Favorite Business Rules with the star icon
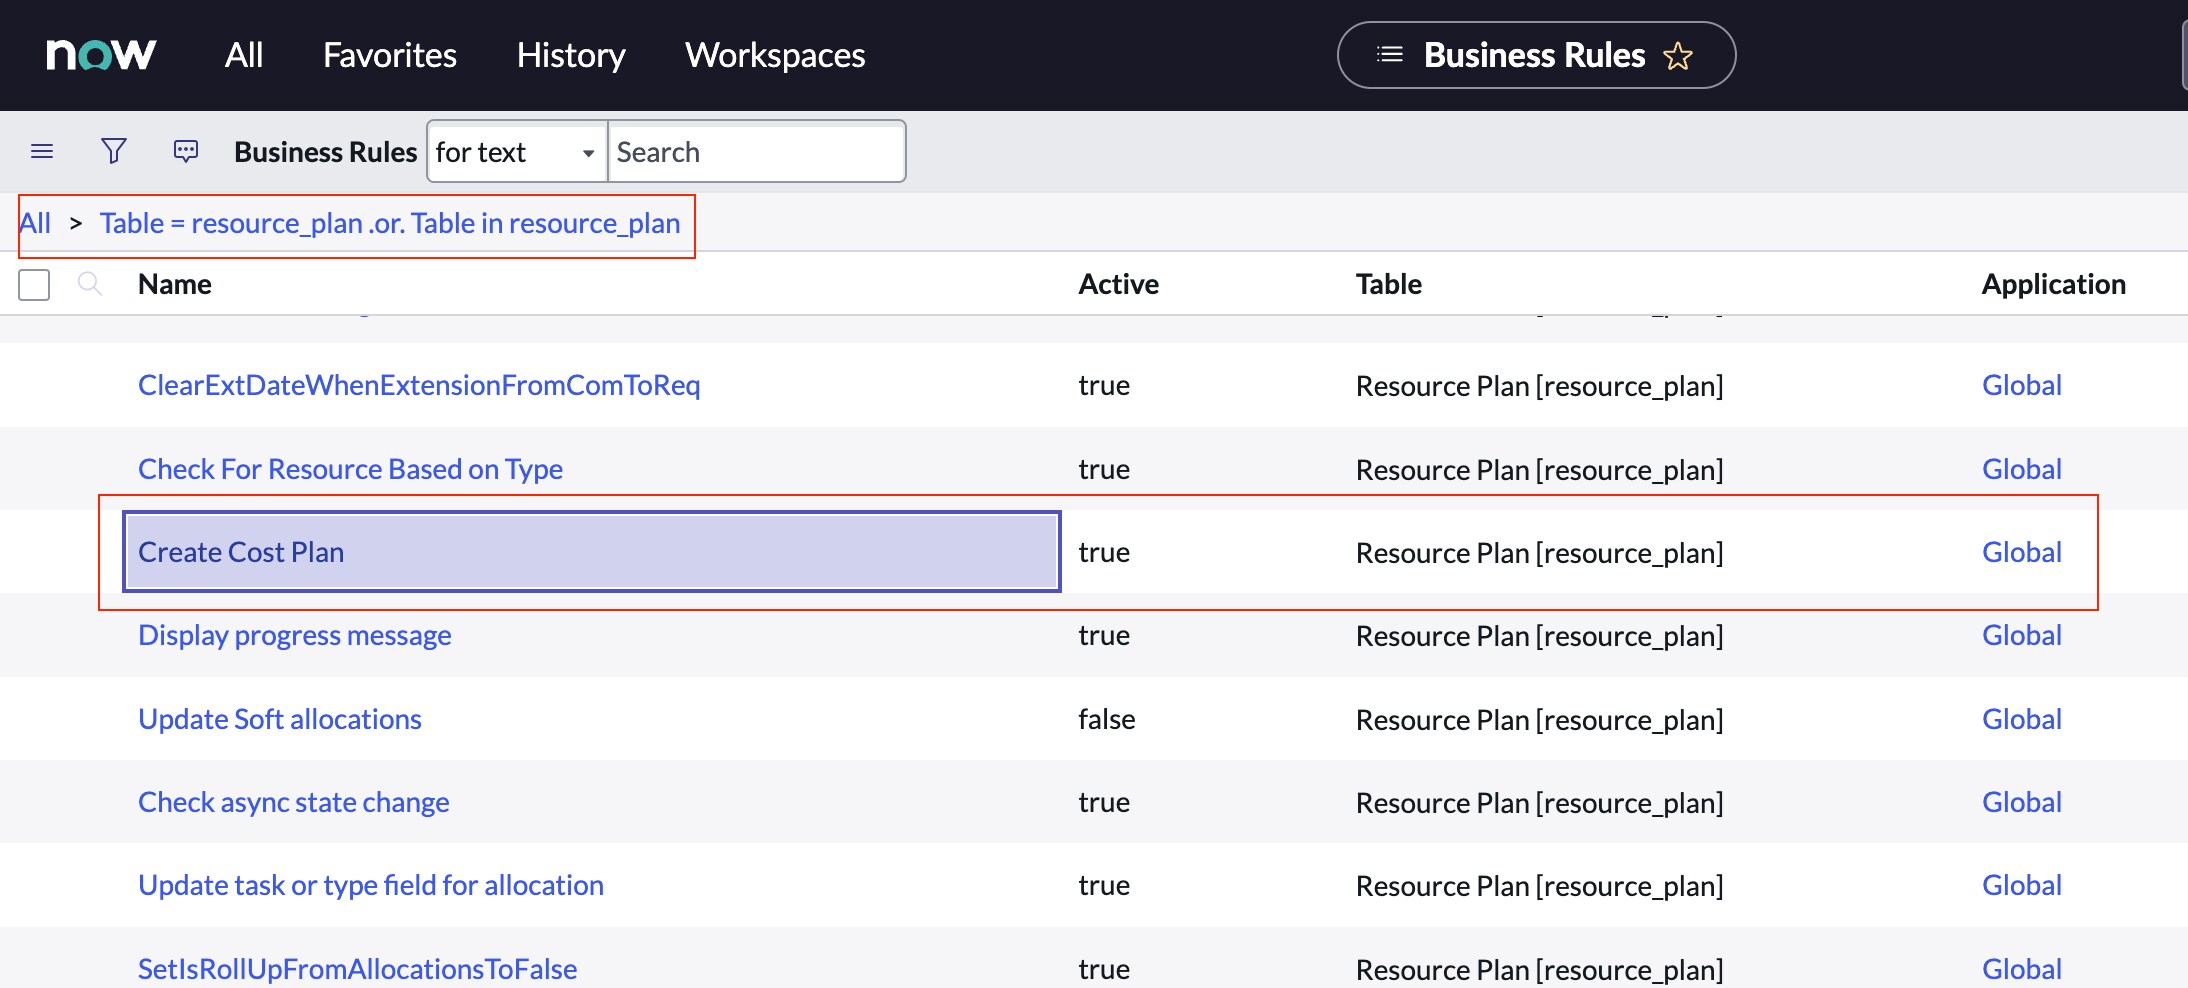Viewport: 2188px width, 988px height. pos(1678,56)
